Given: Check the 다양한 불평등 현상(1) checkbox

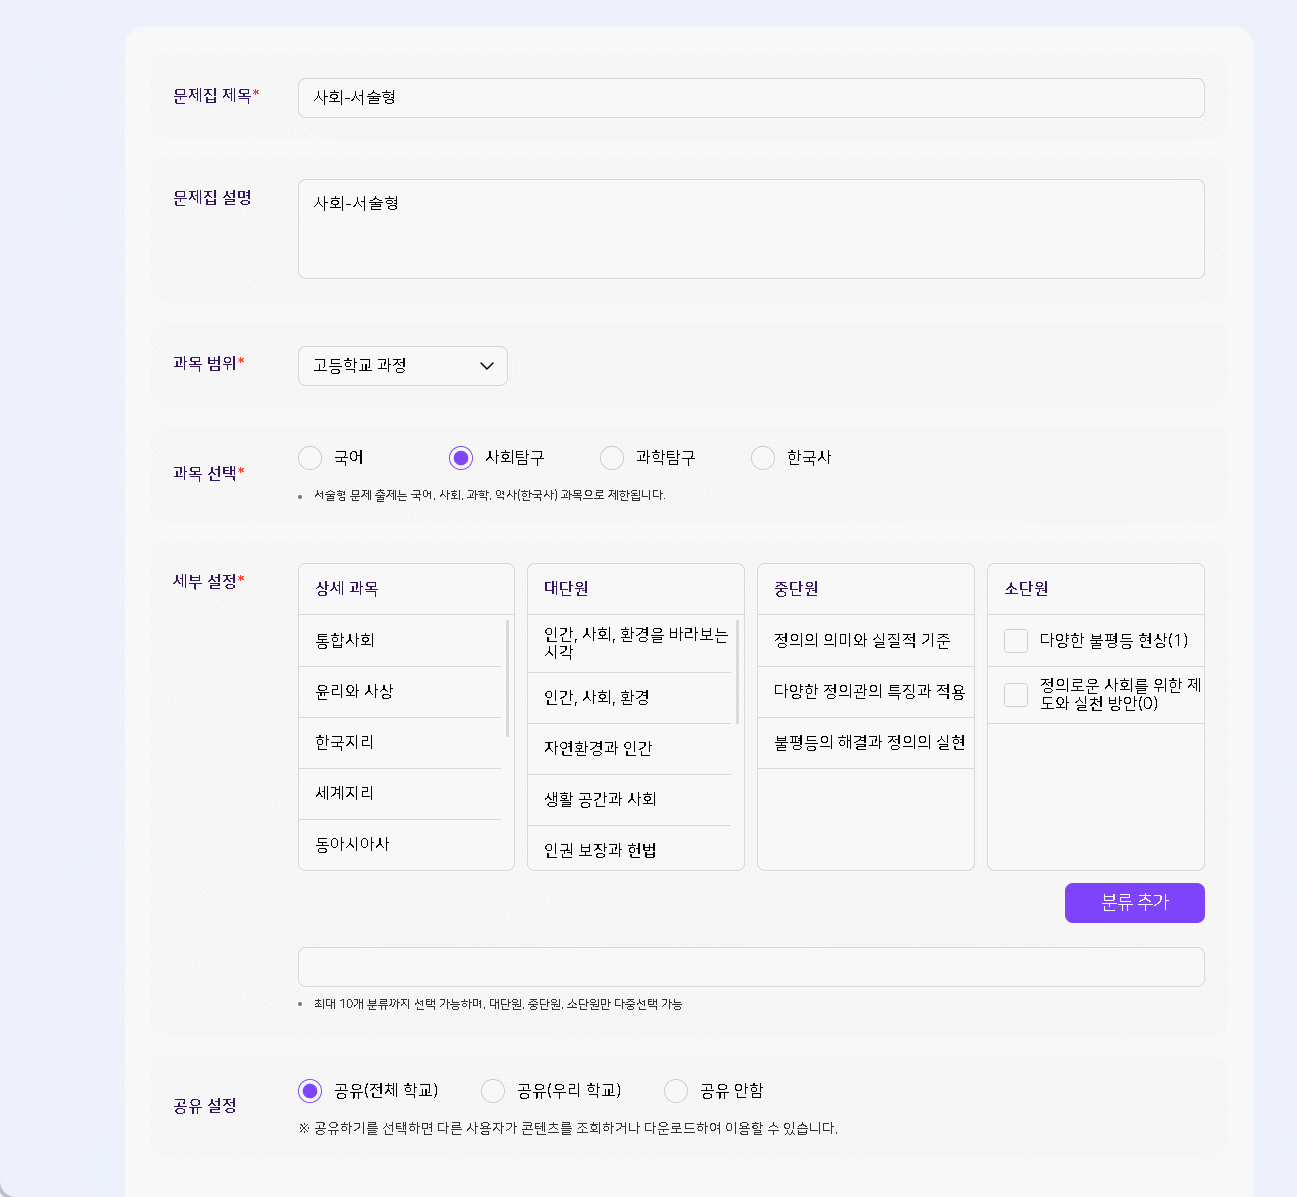Looking at the screenshot, I should click(x=1016, y=641).
